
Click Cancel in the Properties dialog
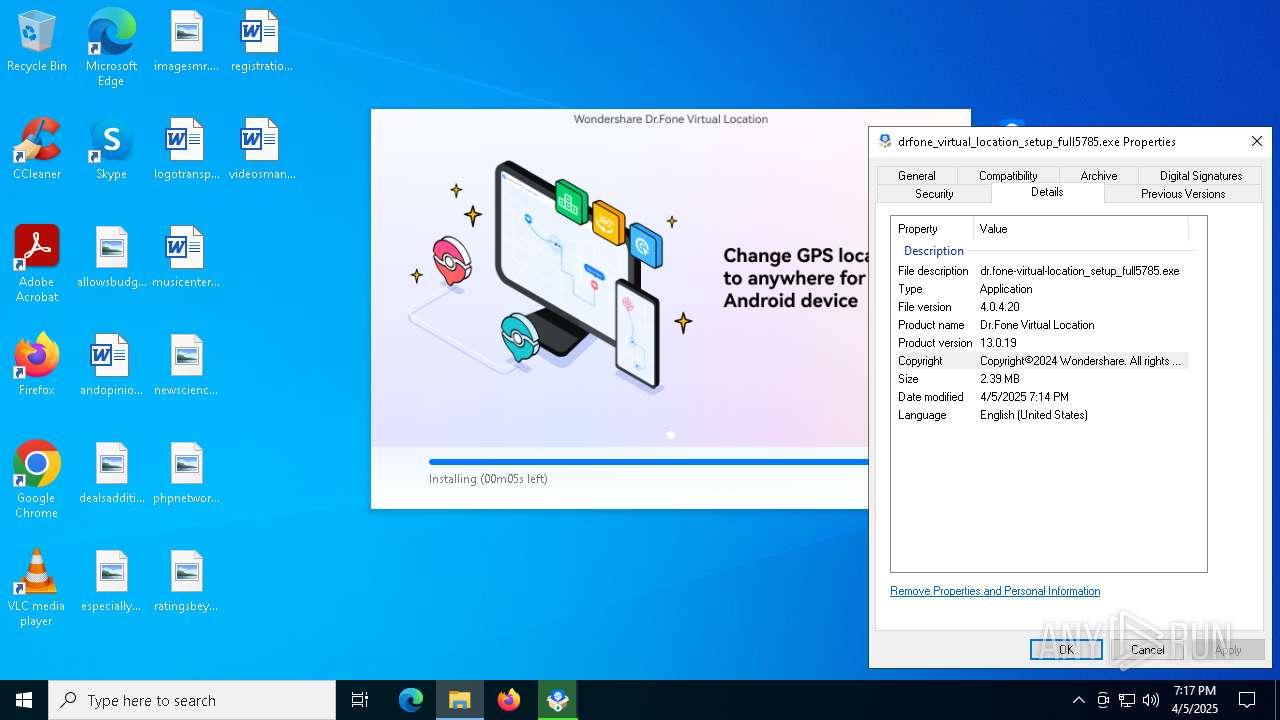(x=1147, y=649)
